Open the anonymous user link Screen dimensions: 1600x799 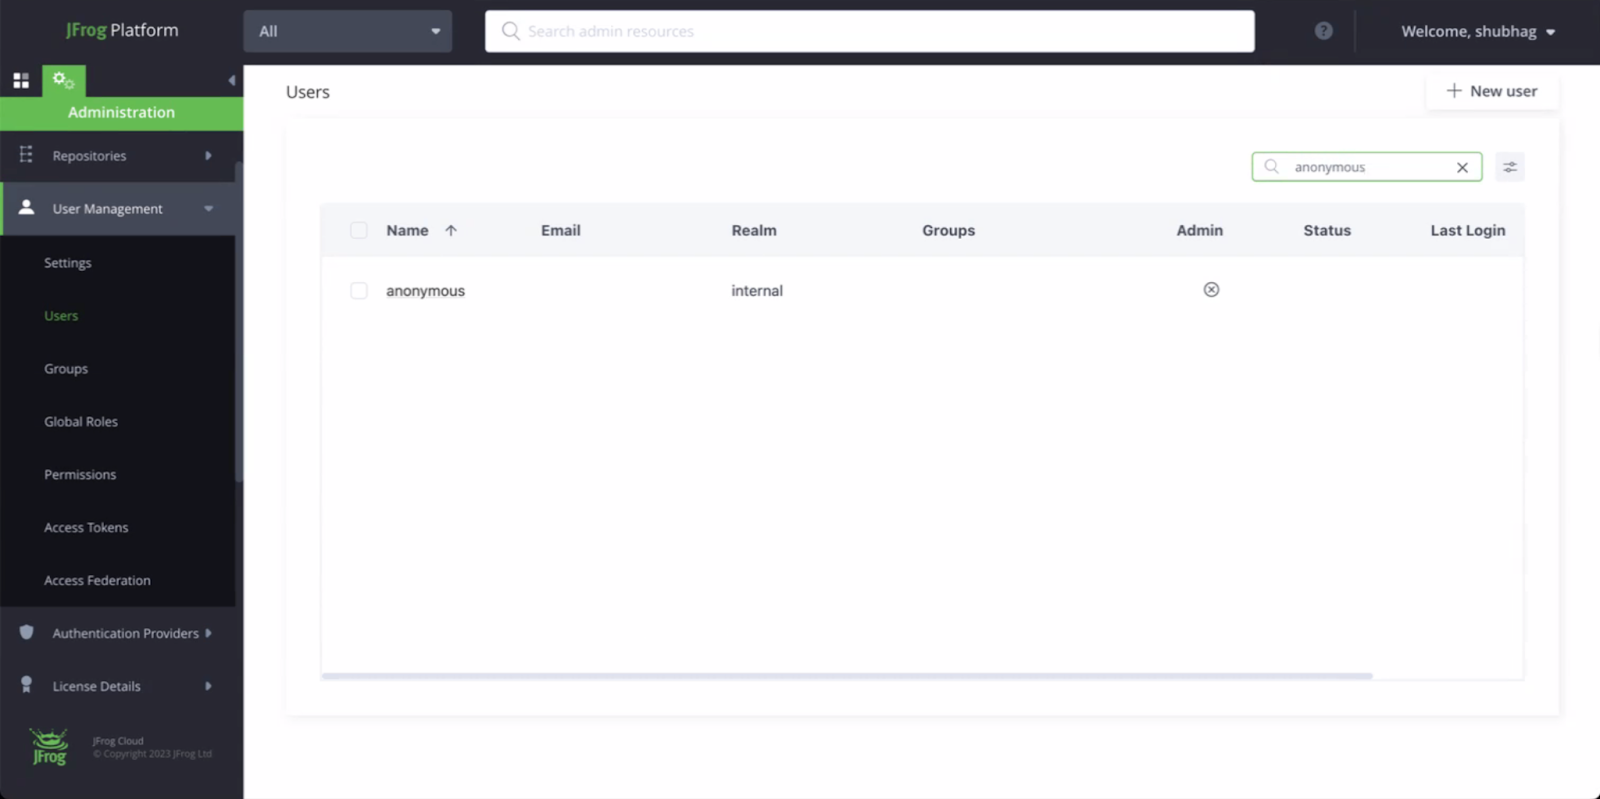[425, 291]
